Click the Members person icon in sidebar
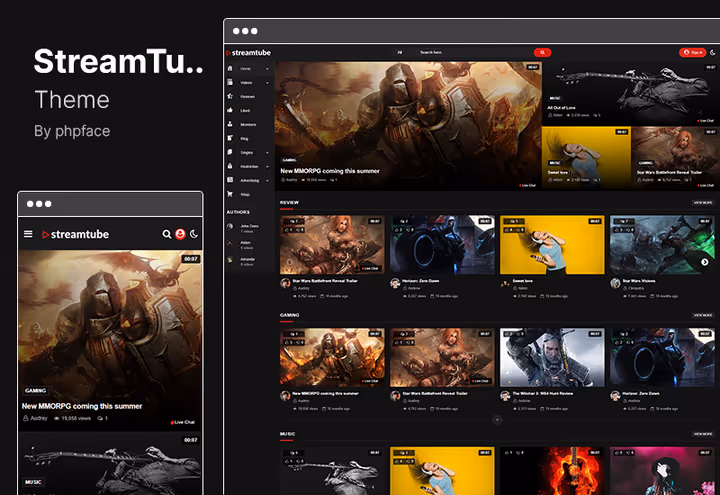The image size is (720, 495). [x=230, y=124]
